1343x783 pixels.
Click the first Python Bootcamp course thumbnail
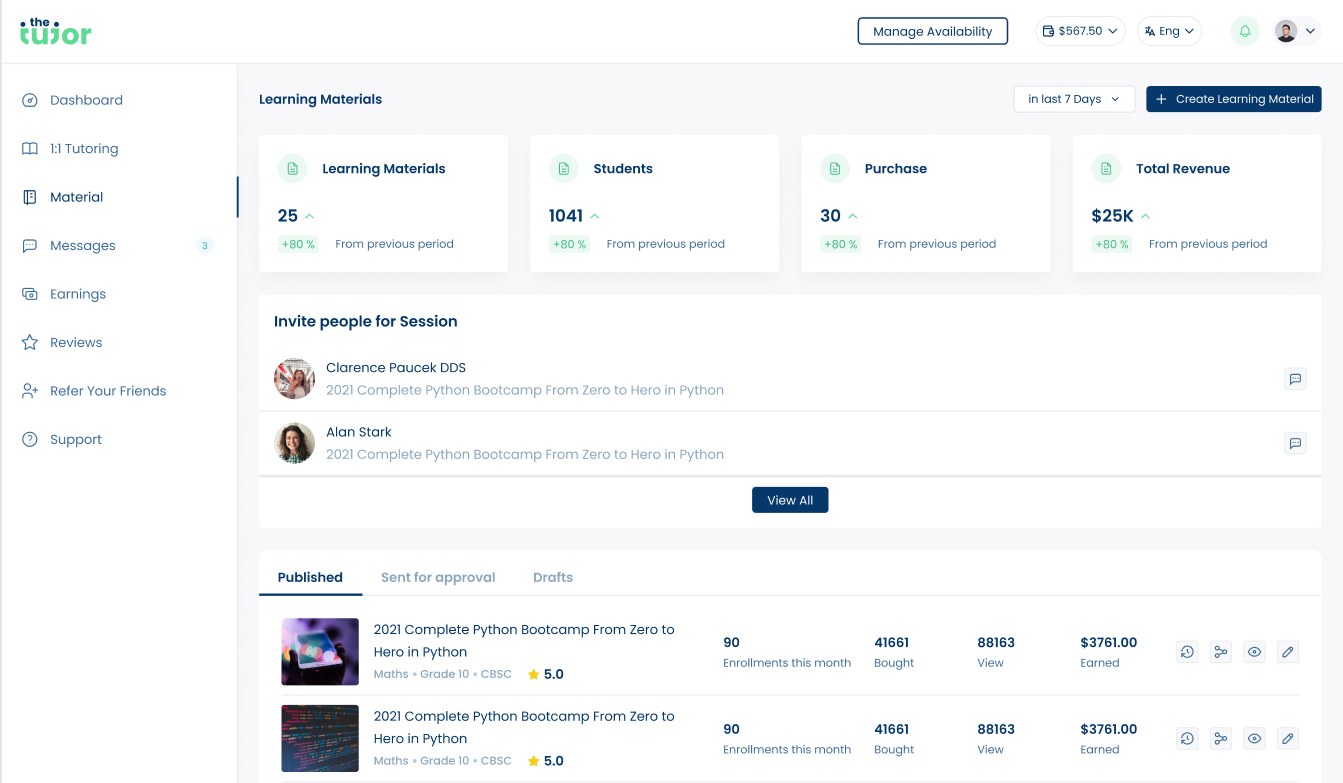coord(320,652)
